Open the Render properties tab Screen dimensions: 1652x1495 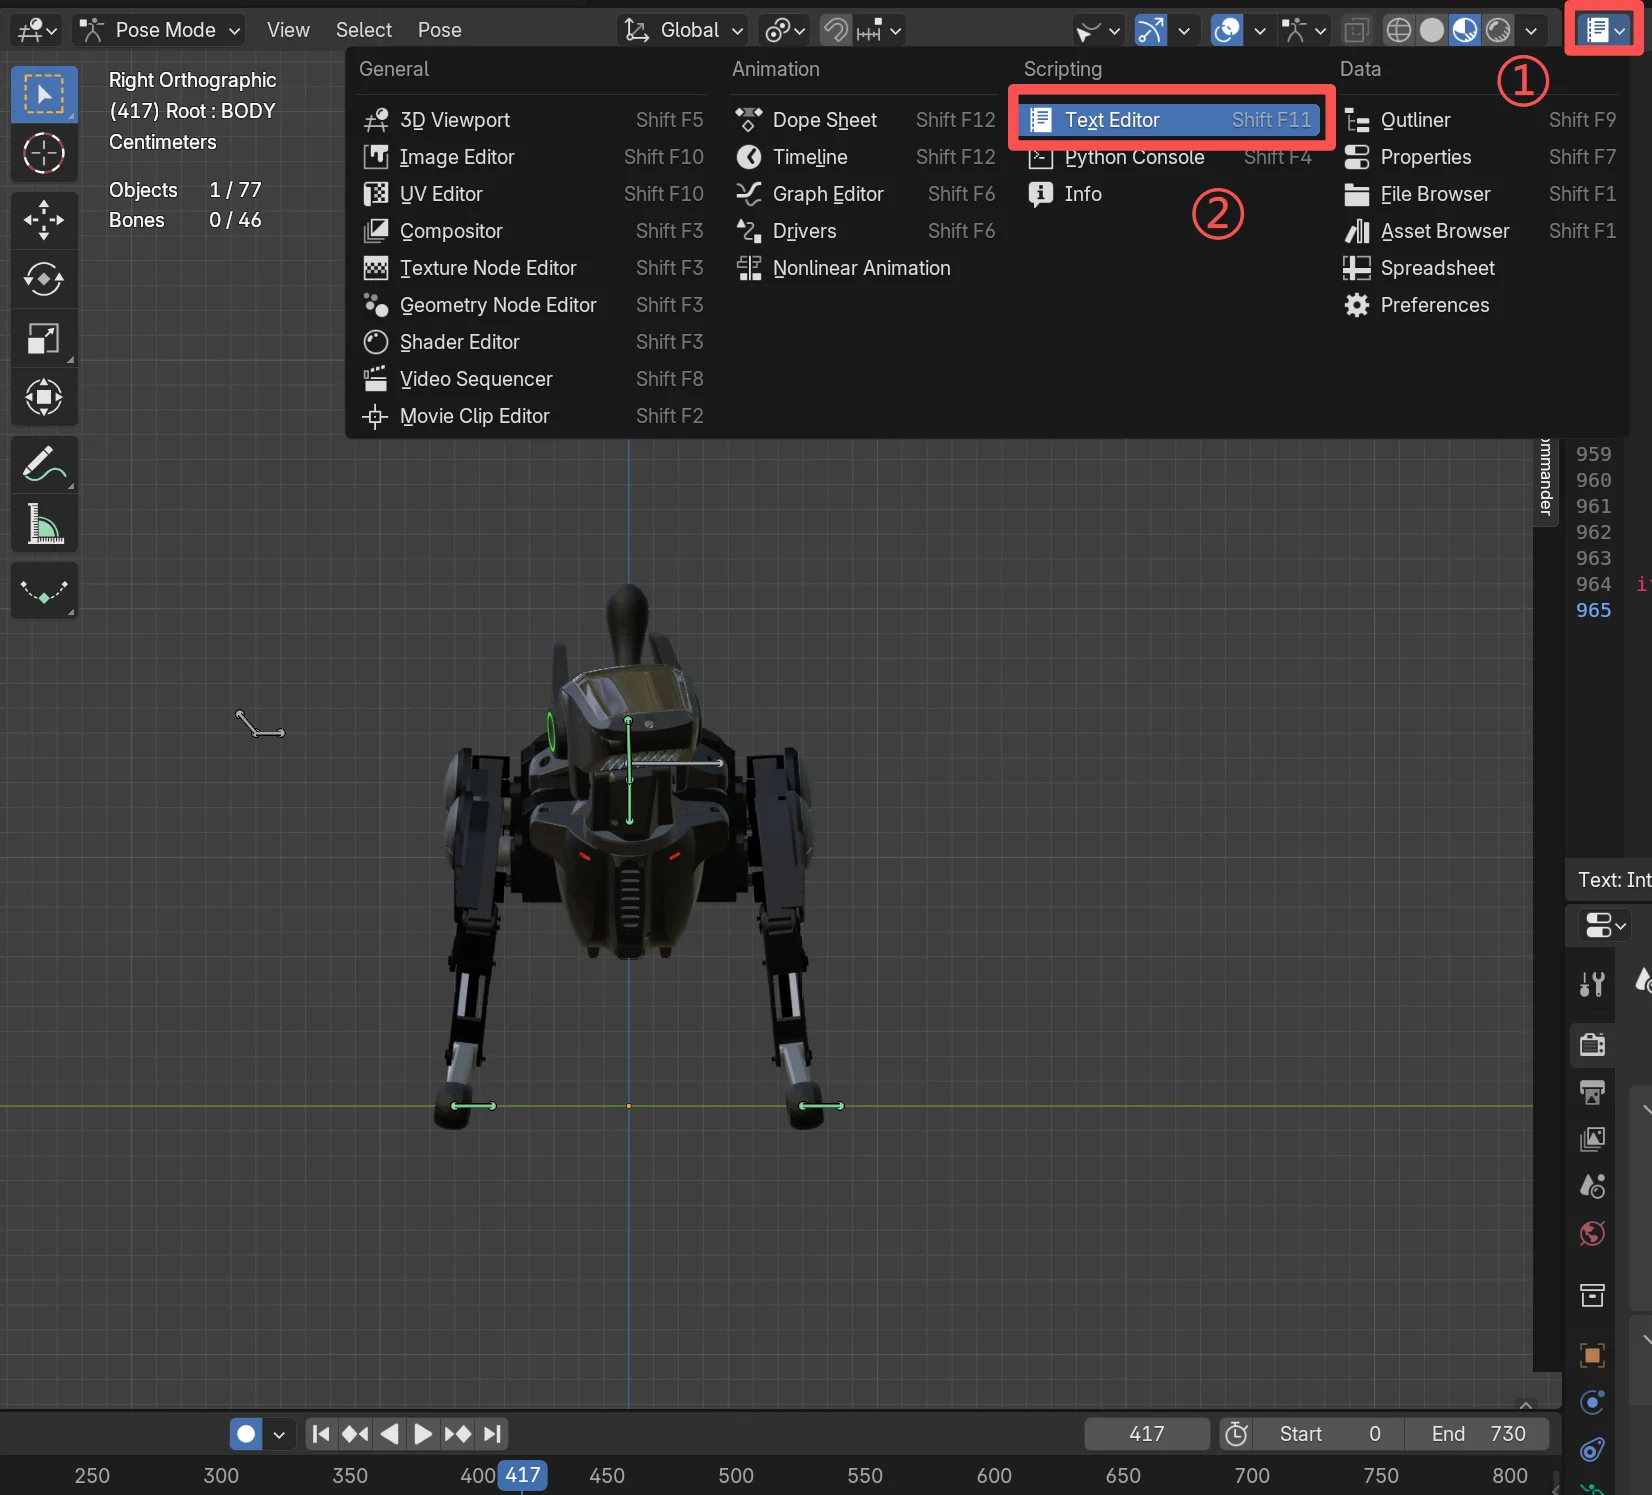point(1592,1045)
